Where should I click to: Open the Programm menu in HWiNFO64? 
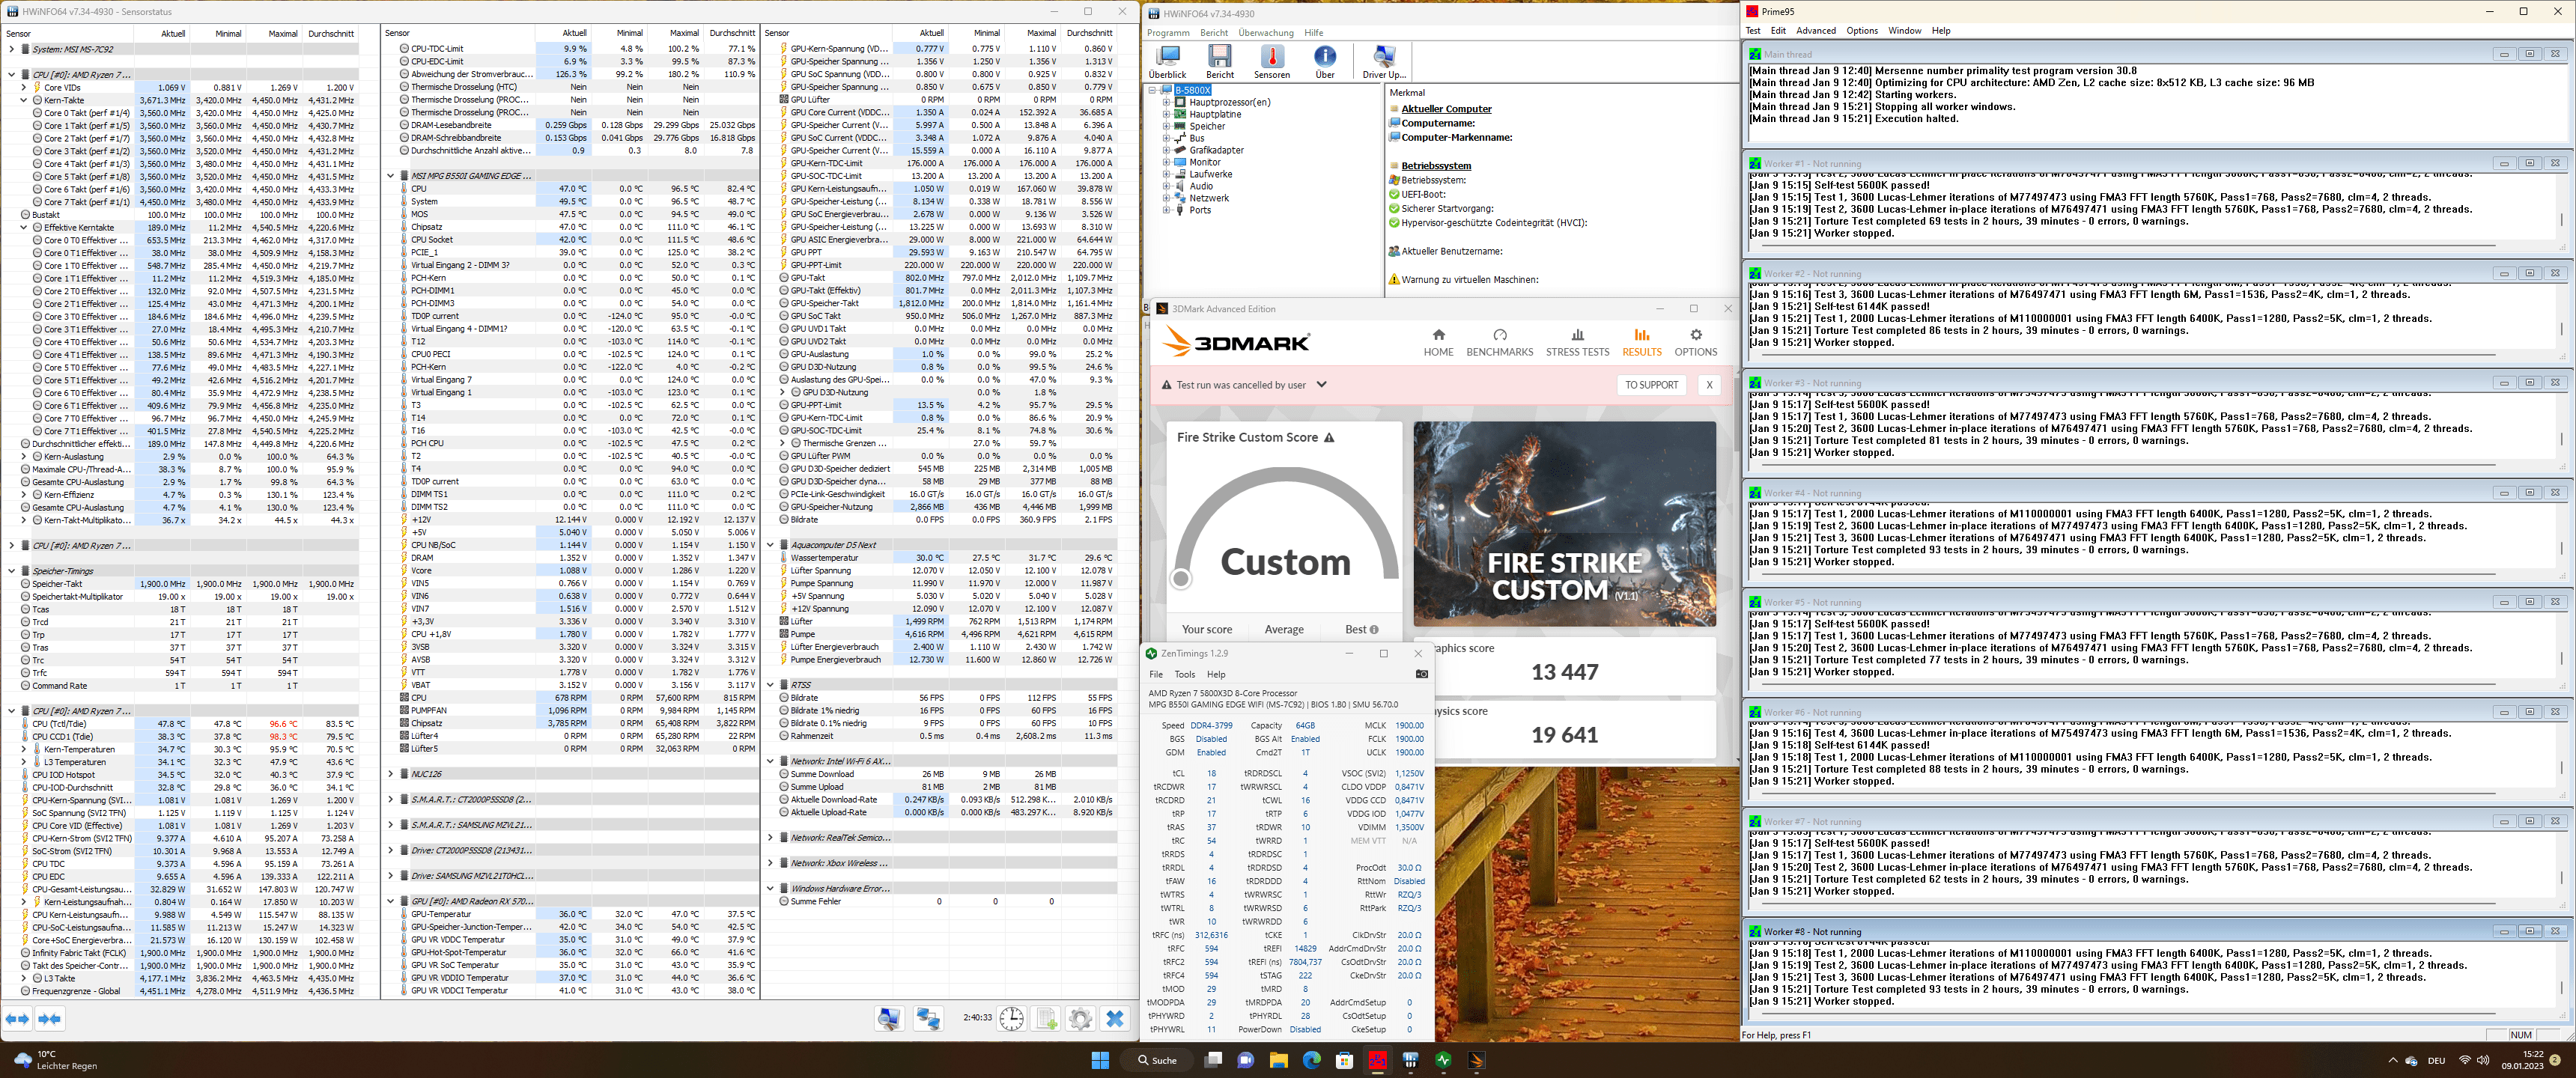point(1168,33)
